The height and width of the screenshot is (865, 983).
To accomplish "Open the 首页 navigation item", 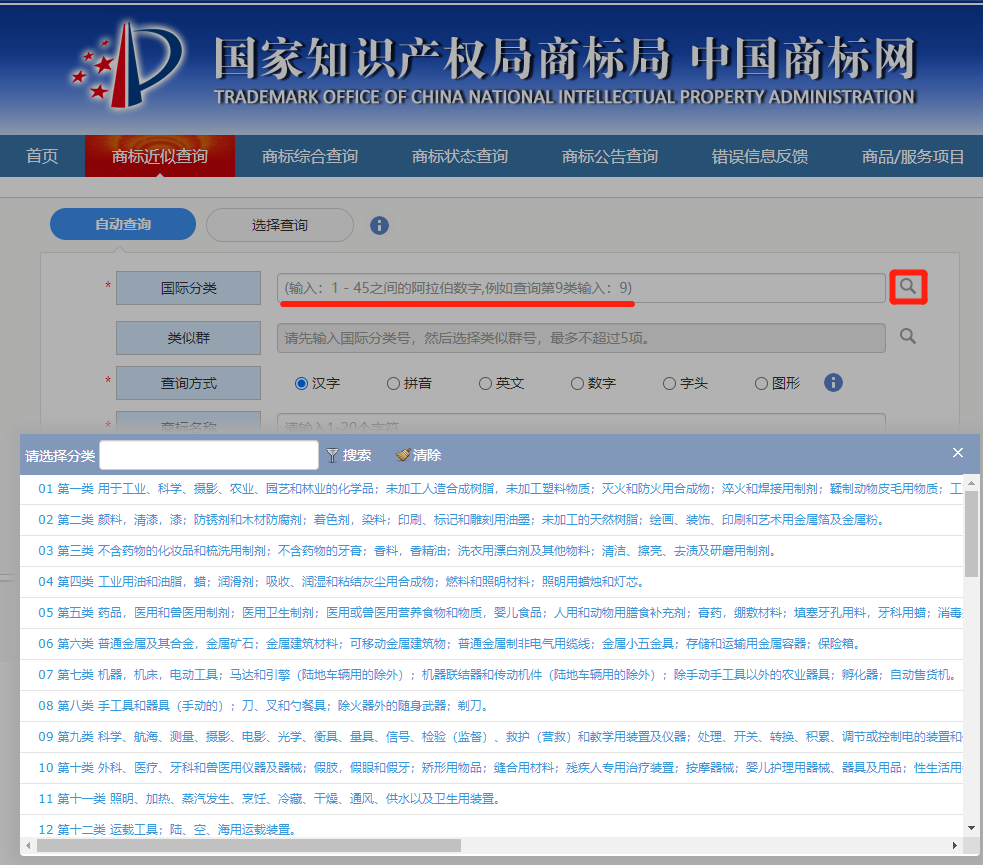I will [42, 156].
